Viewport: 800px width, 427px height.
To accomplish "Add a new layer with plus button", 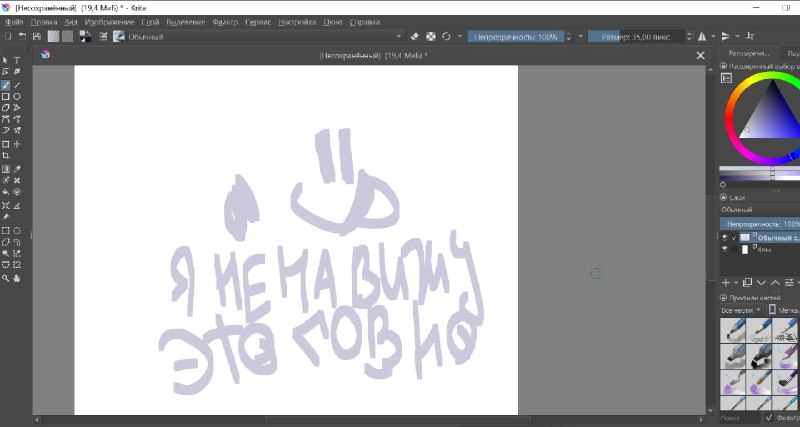I will click(x=726, y=283).
